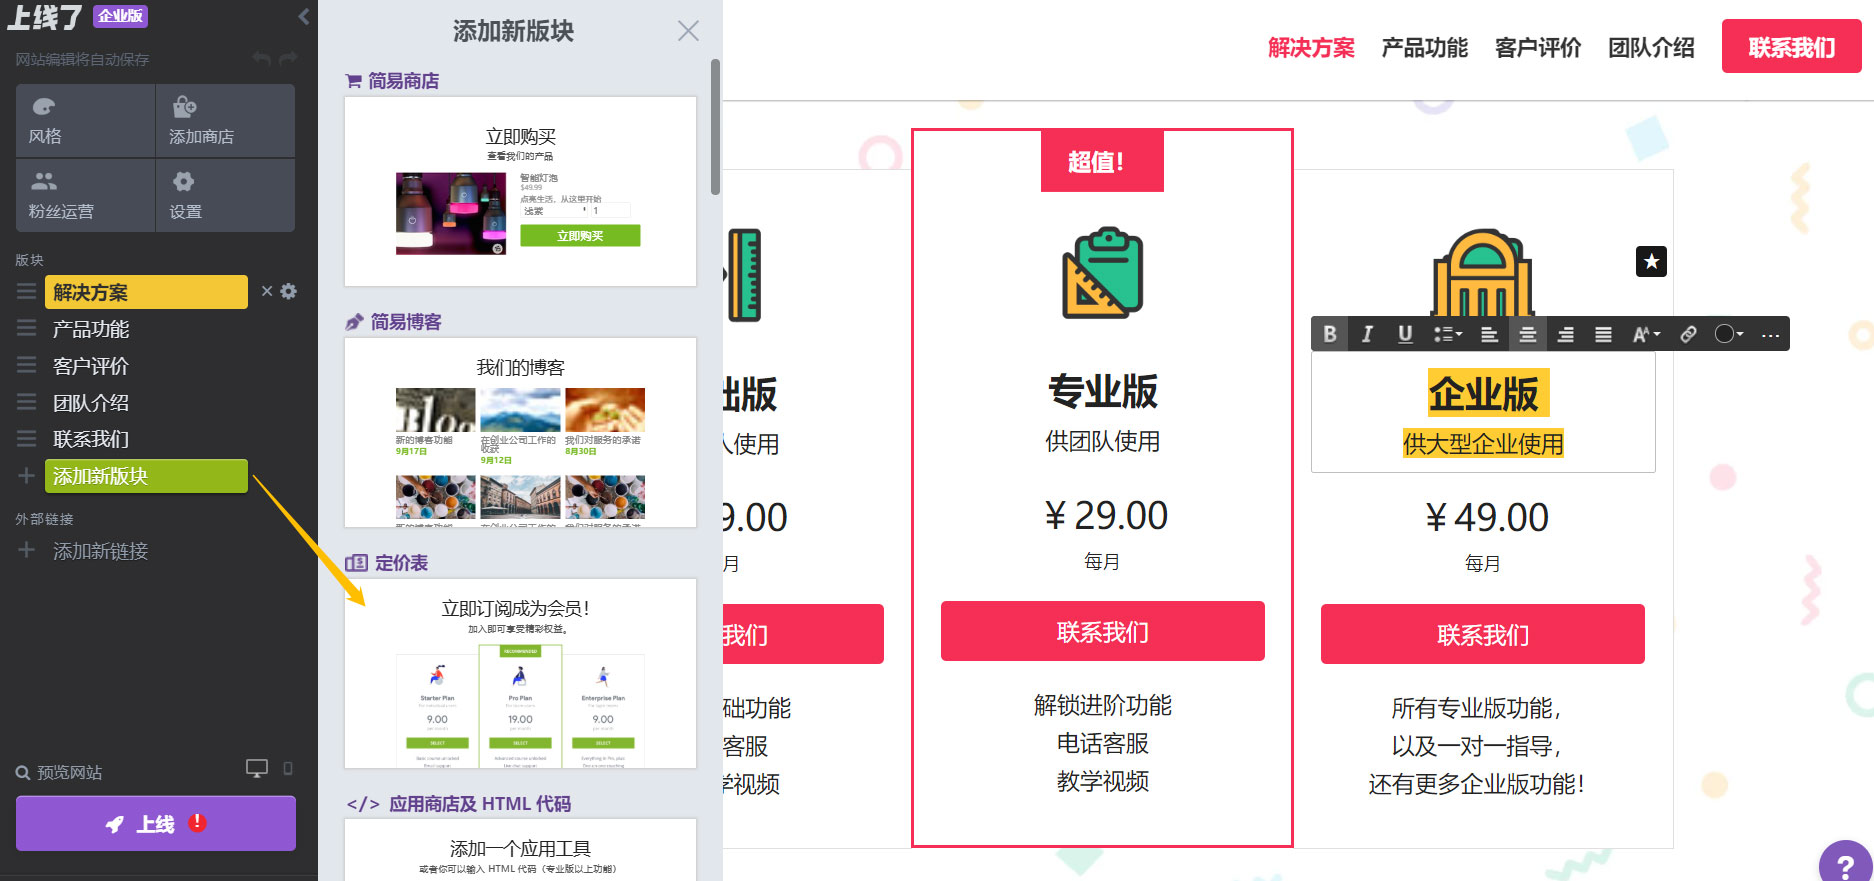Select the 解决方案 section in sidebar
This screenshot has width=1874, height=881.
point(146,292)
